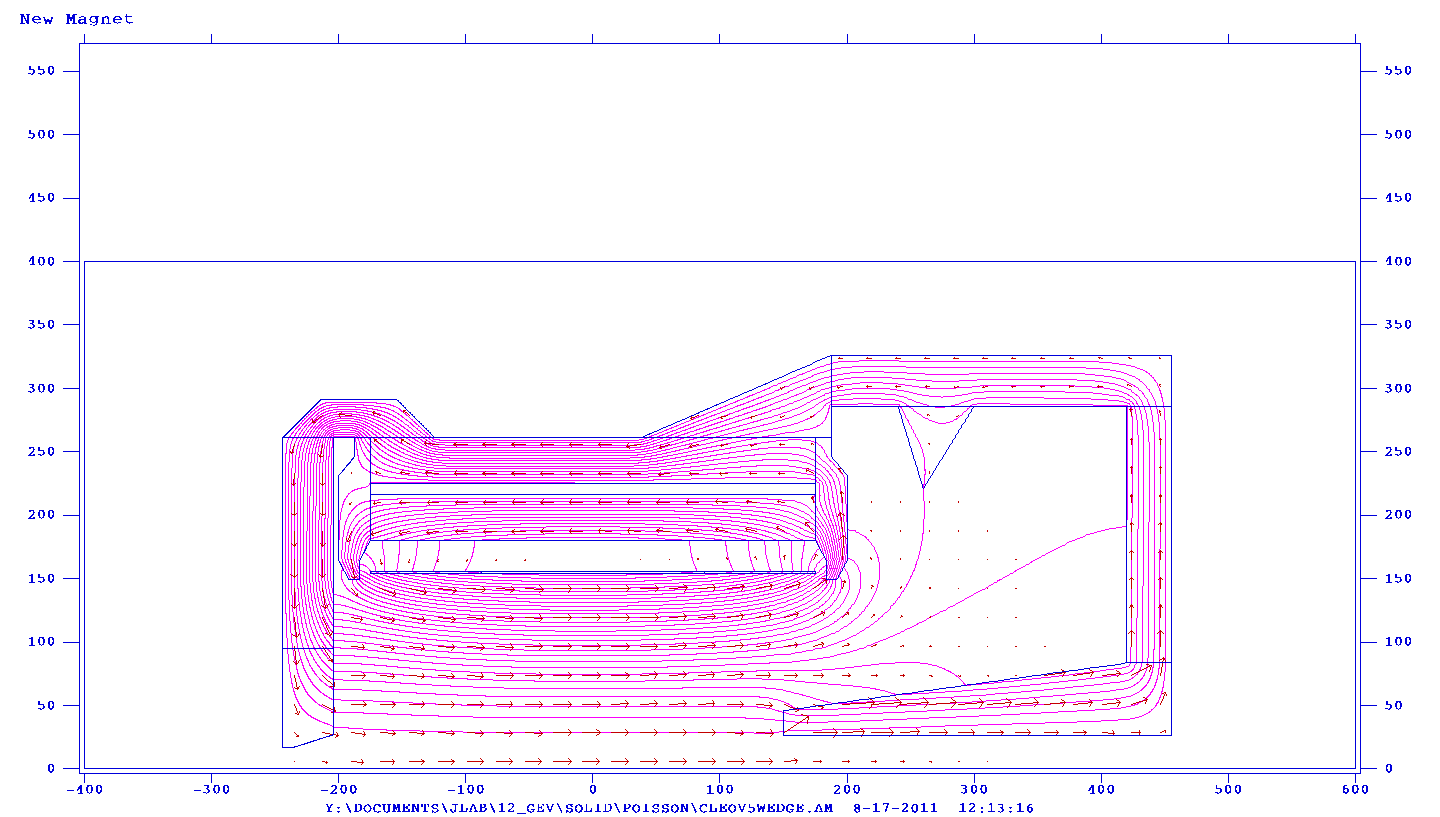
Task: Pick right y-axis label 450
Action: click(x=1398, y=198)
